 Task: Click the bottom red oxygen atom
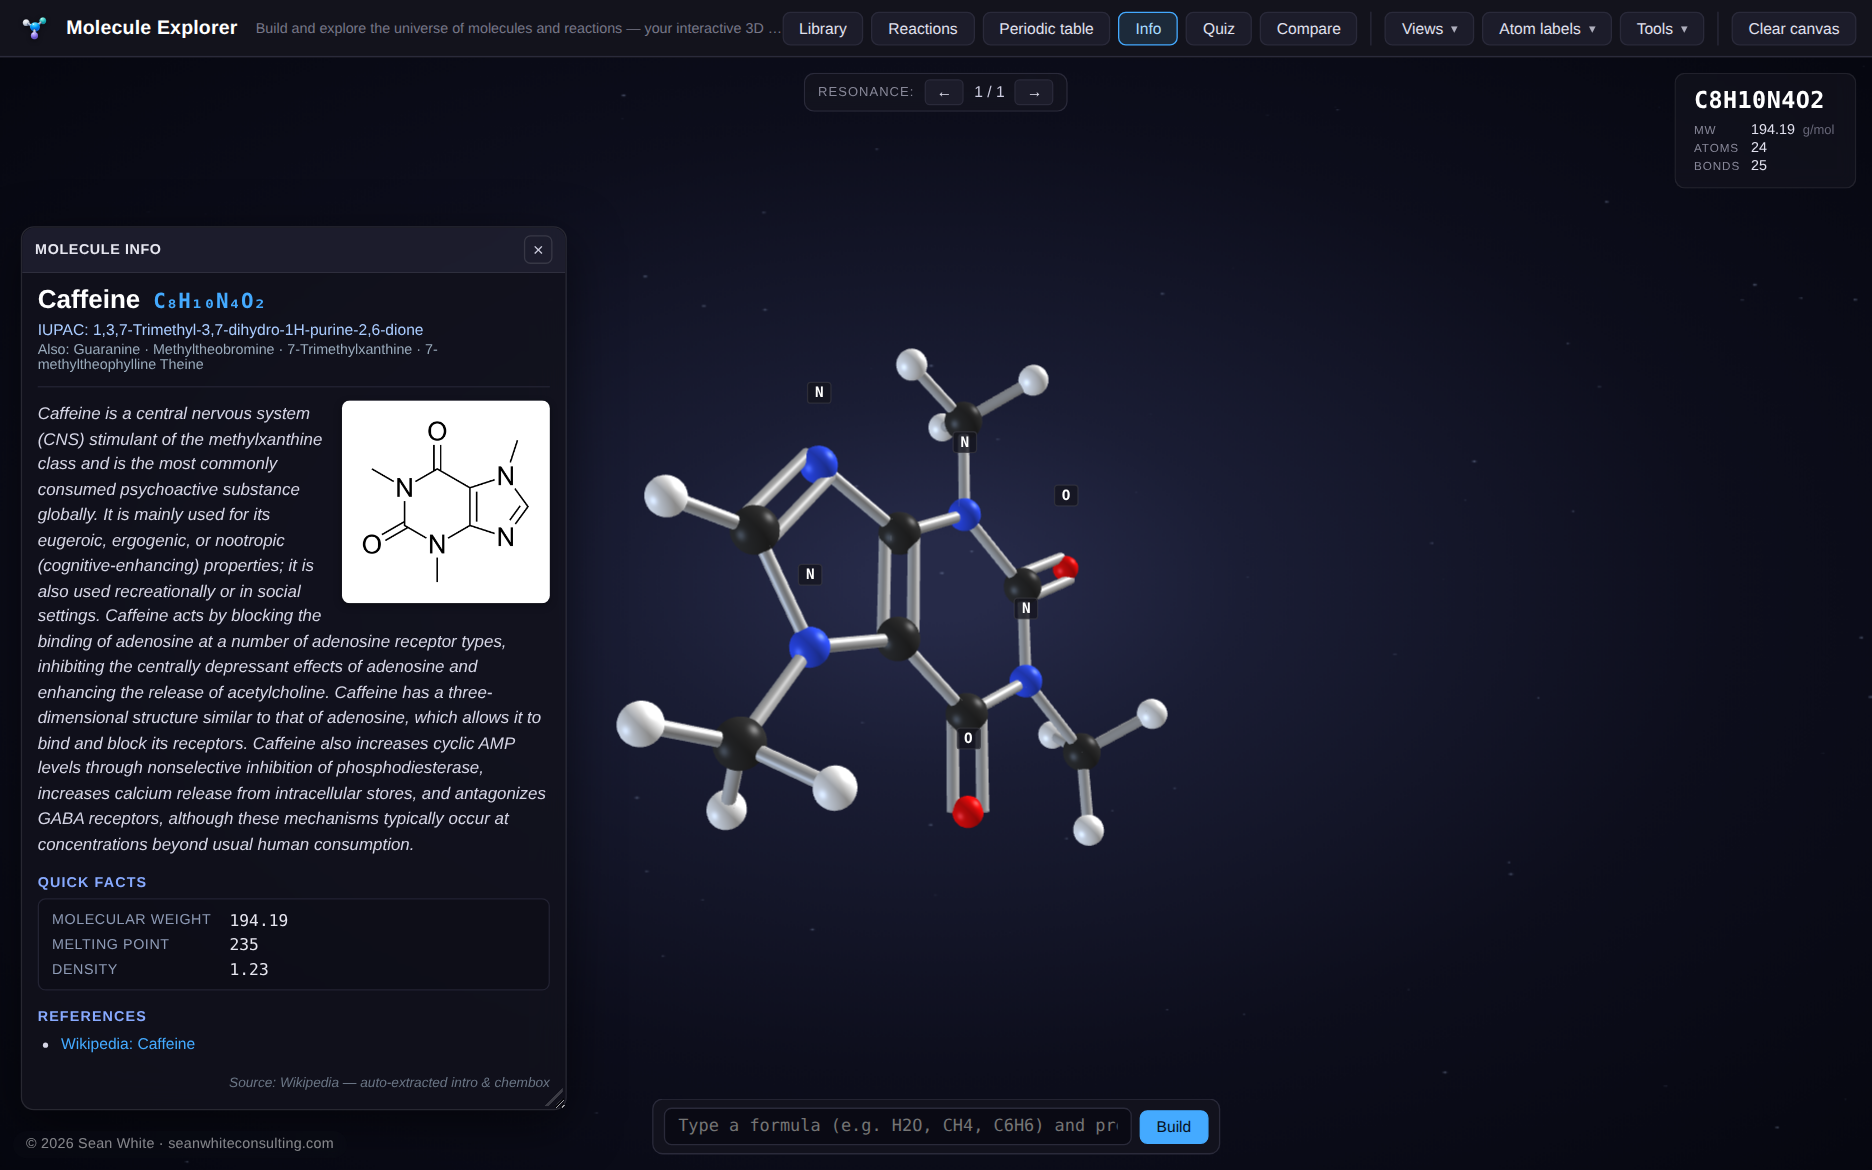click(x=967, y=811)
